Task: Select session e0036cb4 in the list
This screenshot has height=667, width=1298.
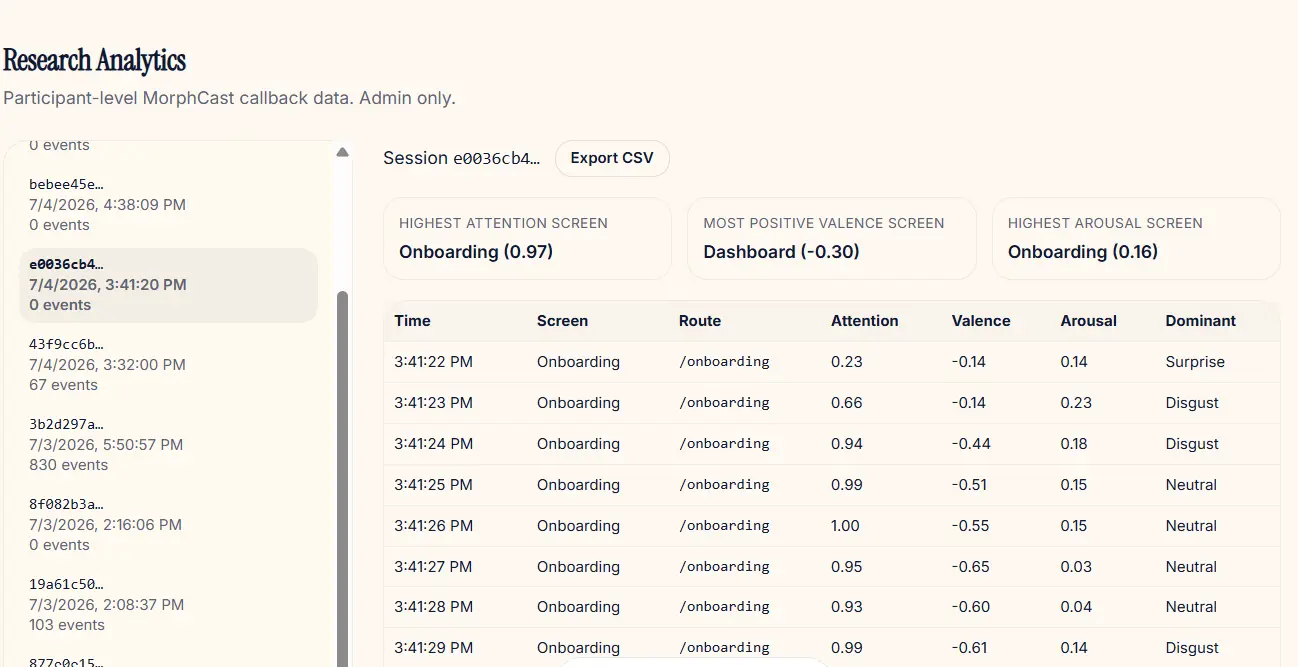Action: click(x=168, y=285)
